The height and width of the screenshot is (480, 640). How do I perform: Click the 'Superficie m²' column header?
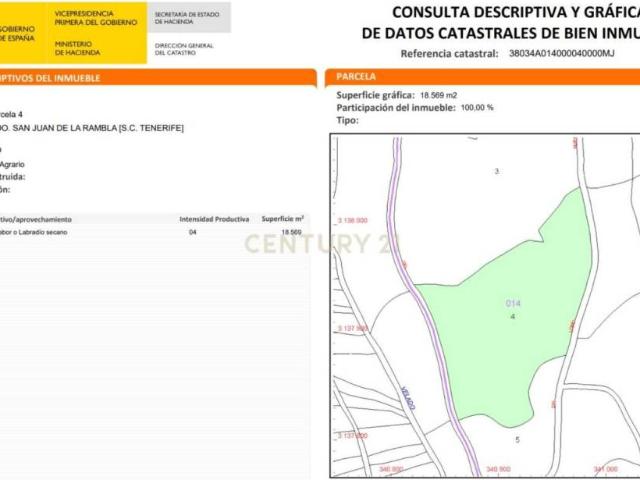click(x=282, y=219)
